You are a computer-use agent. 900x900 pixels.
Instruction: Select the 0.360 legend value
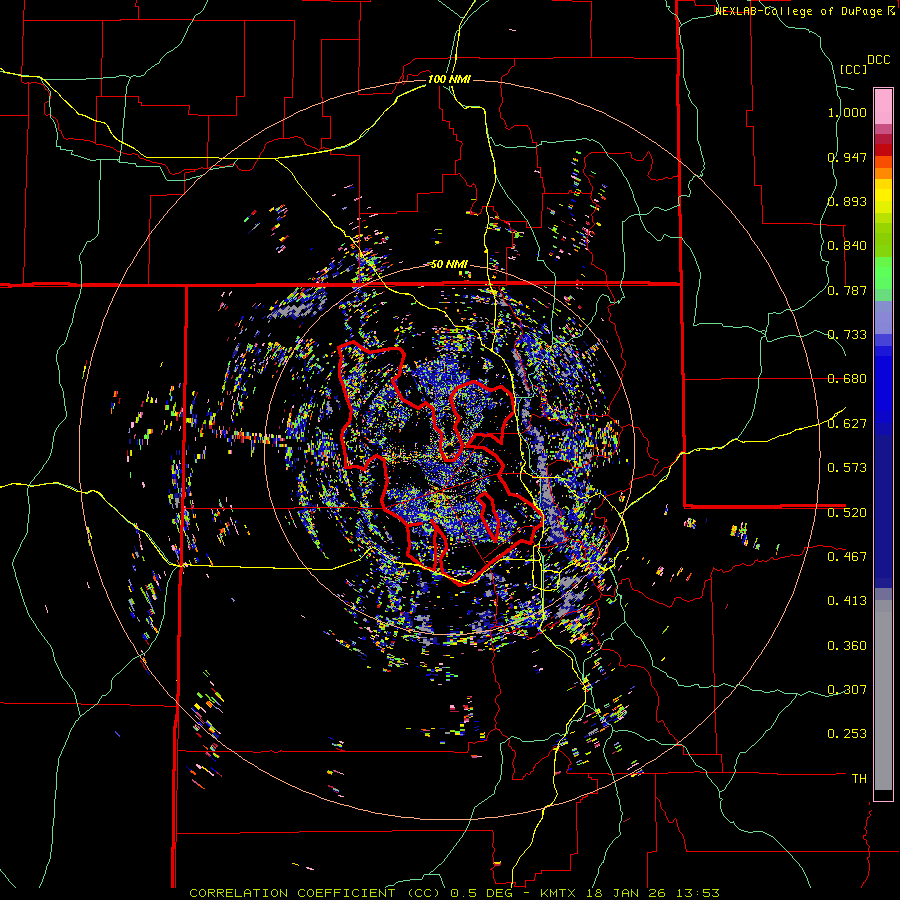click(x=847, y=646)
